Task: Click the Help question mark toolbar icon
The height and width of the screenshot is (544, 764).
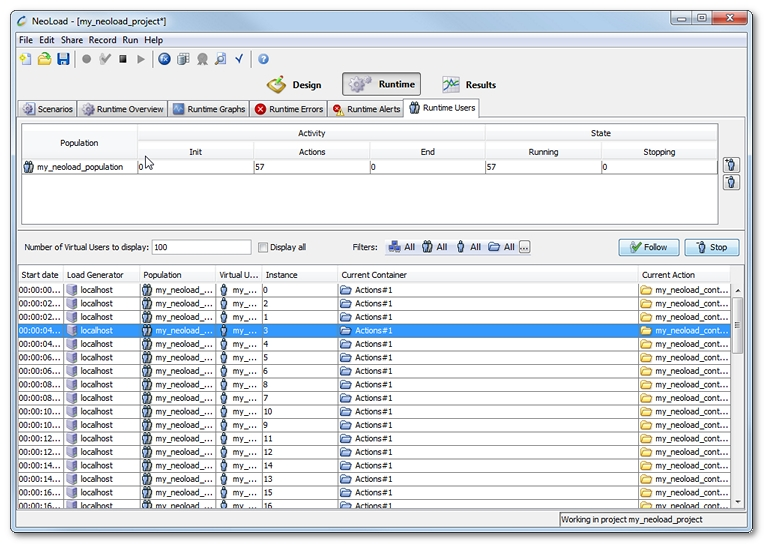Action: point(263,60)
